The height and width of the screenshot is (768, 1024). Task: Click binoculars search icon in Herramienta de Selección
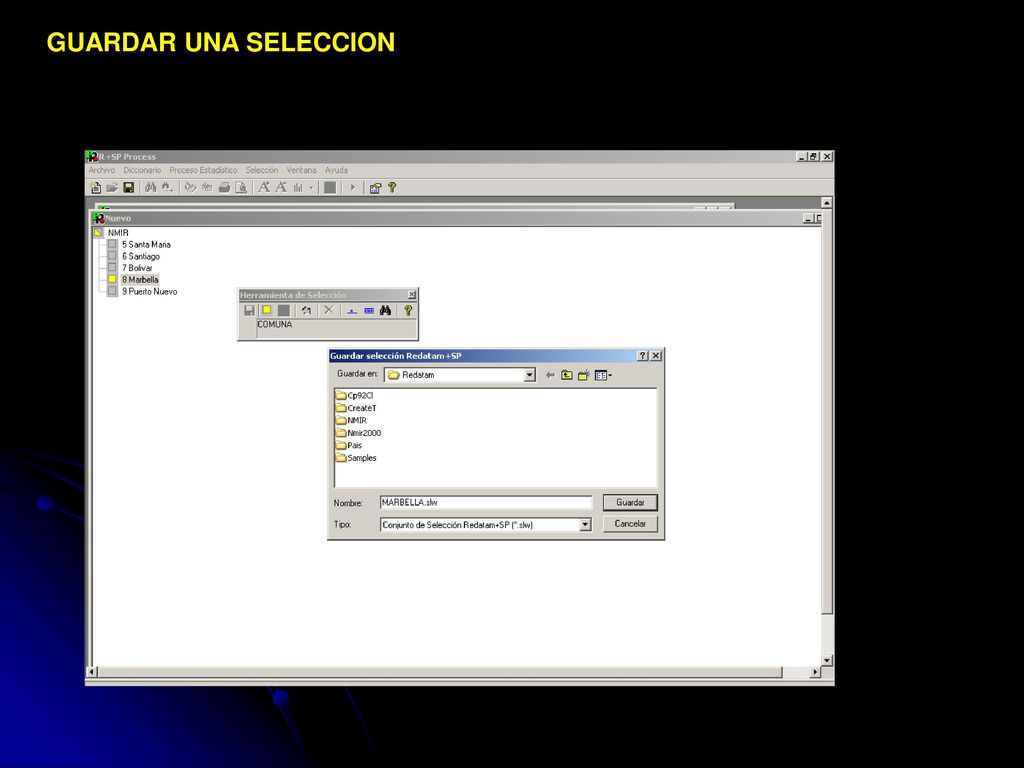[x=385, y=311]
